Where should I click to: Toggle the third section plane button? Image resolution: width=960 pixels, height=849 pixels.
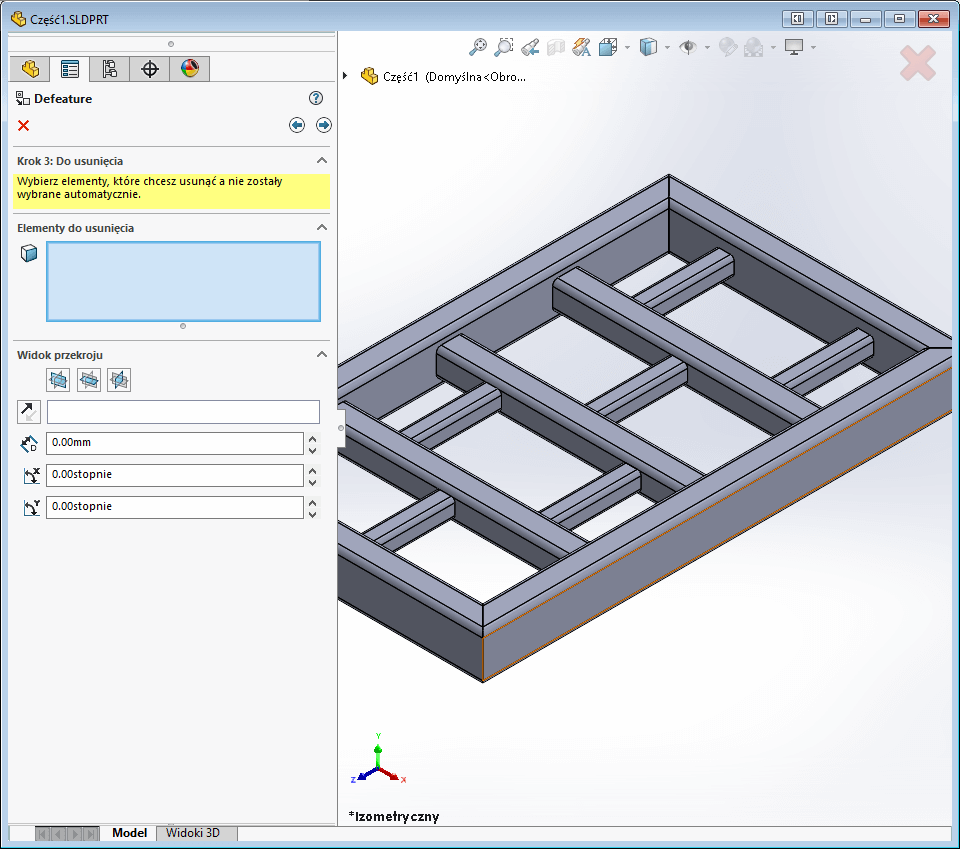118,380
